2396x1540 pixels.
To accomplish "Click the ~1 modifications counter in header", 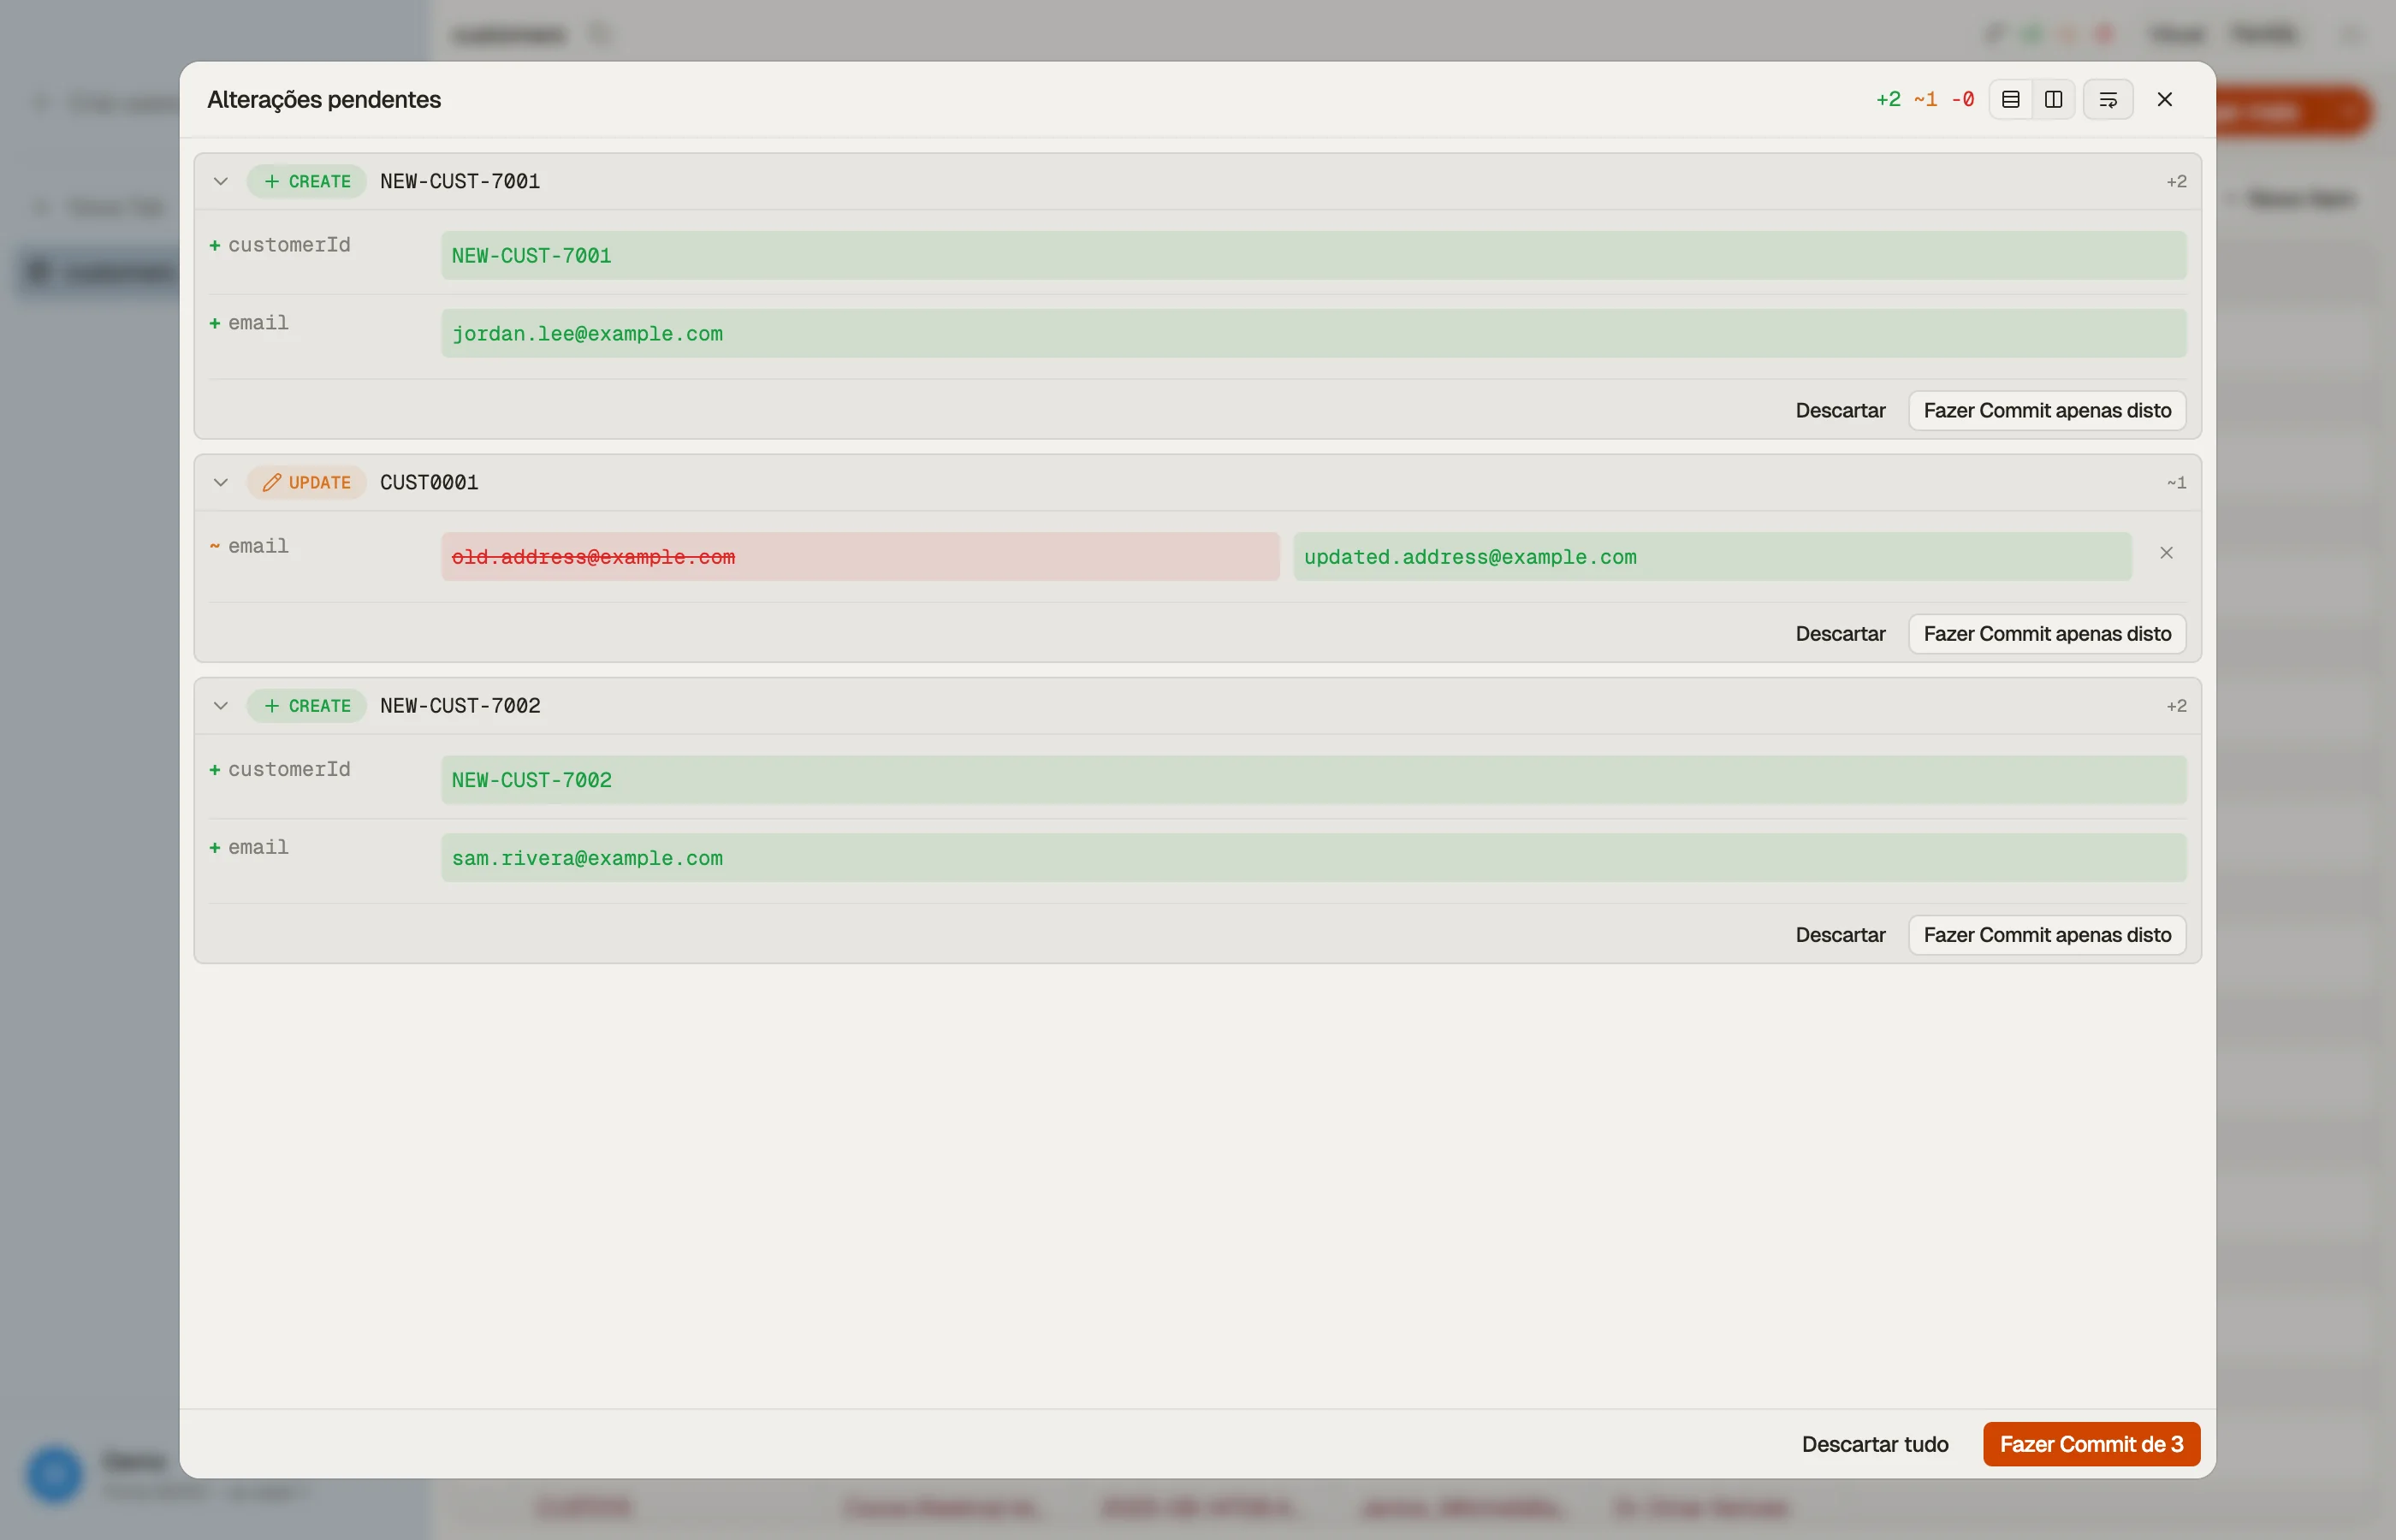I will [1925, 99].
